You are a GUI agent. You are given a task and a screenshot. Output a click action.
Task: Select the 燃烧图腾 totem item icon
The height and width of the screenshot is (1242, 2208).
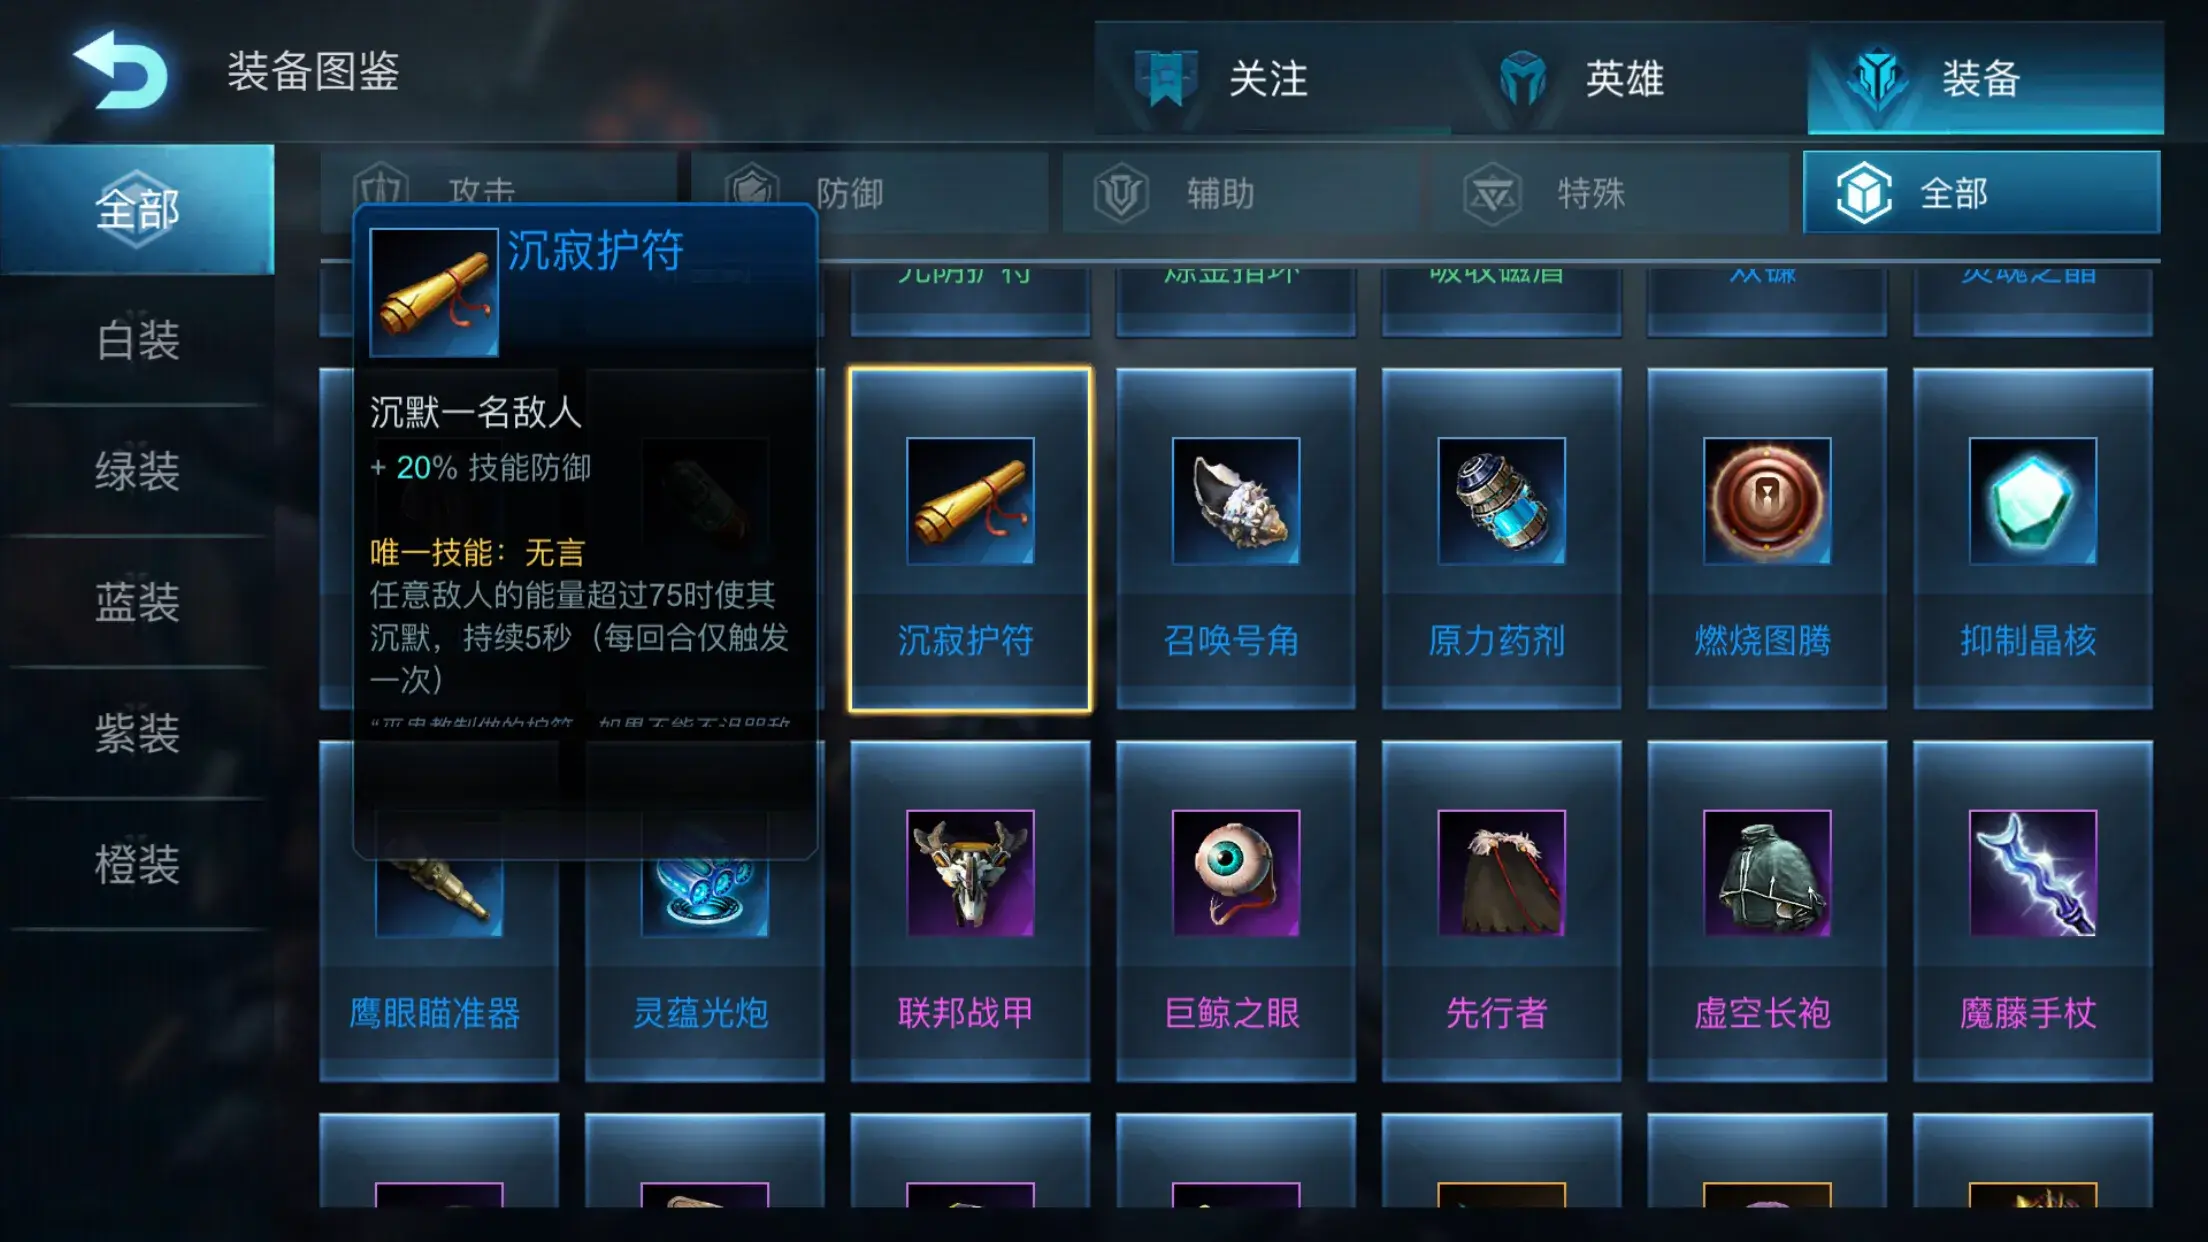pyautogui.click(x=1767, y=501)
